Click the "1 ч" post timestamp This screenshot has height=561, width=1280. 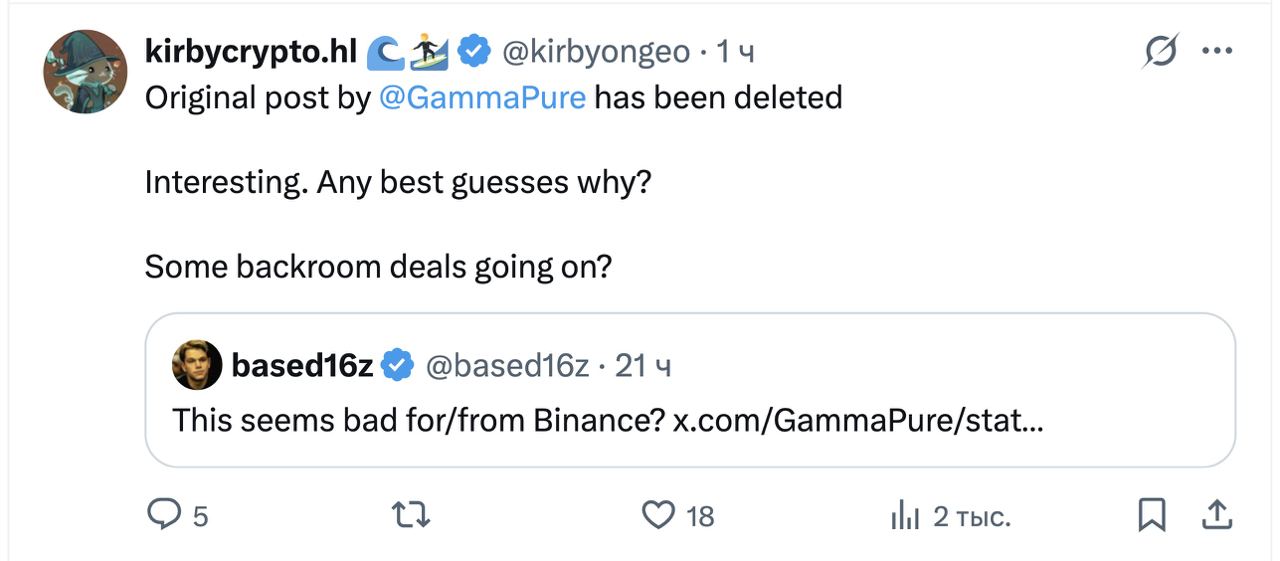(735, 51)
